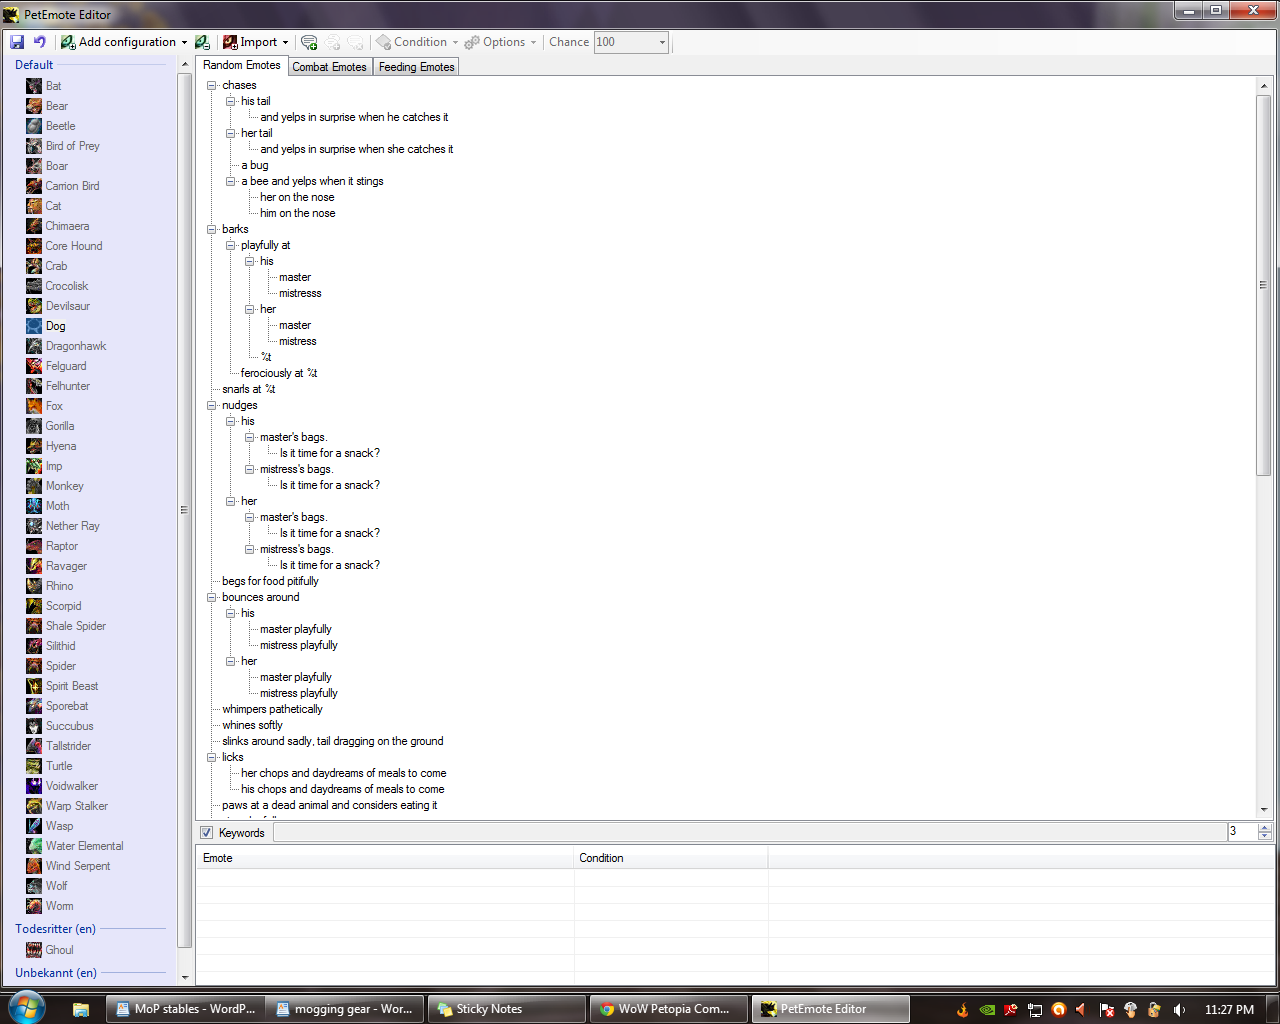Image resolution: width=1280 pixels, height=1024 pixels.
Task: Select the Bear pet icon
Action: 34,106
